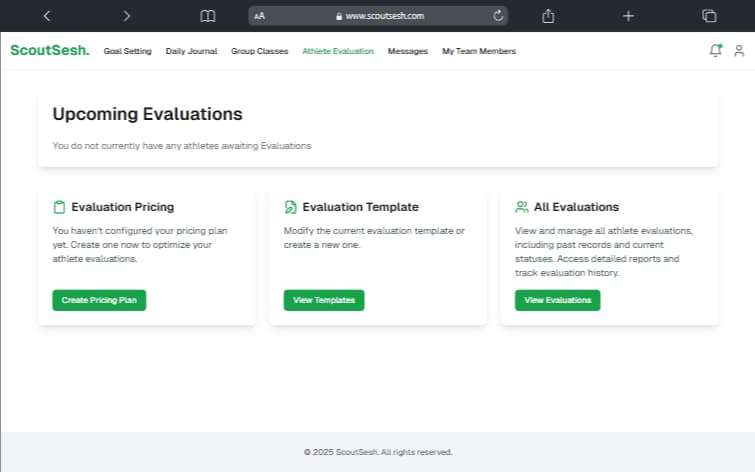Open the Safari tabs overview icon
This screenshot has height=472, width=755.
point(709,16)
